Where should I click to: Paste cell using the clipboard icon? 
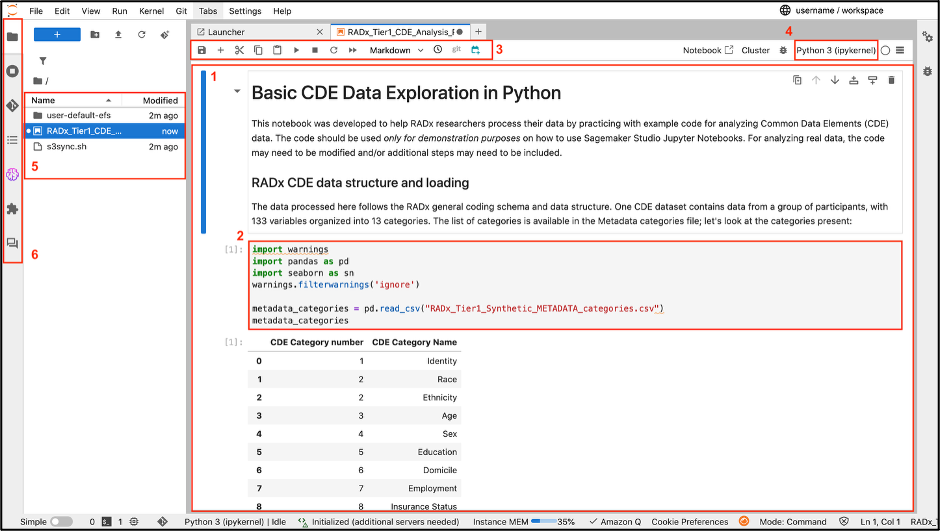click(277, 50)
